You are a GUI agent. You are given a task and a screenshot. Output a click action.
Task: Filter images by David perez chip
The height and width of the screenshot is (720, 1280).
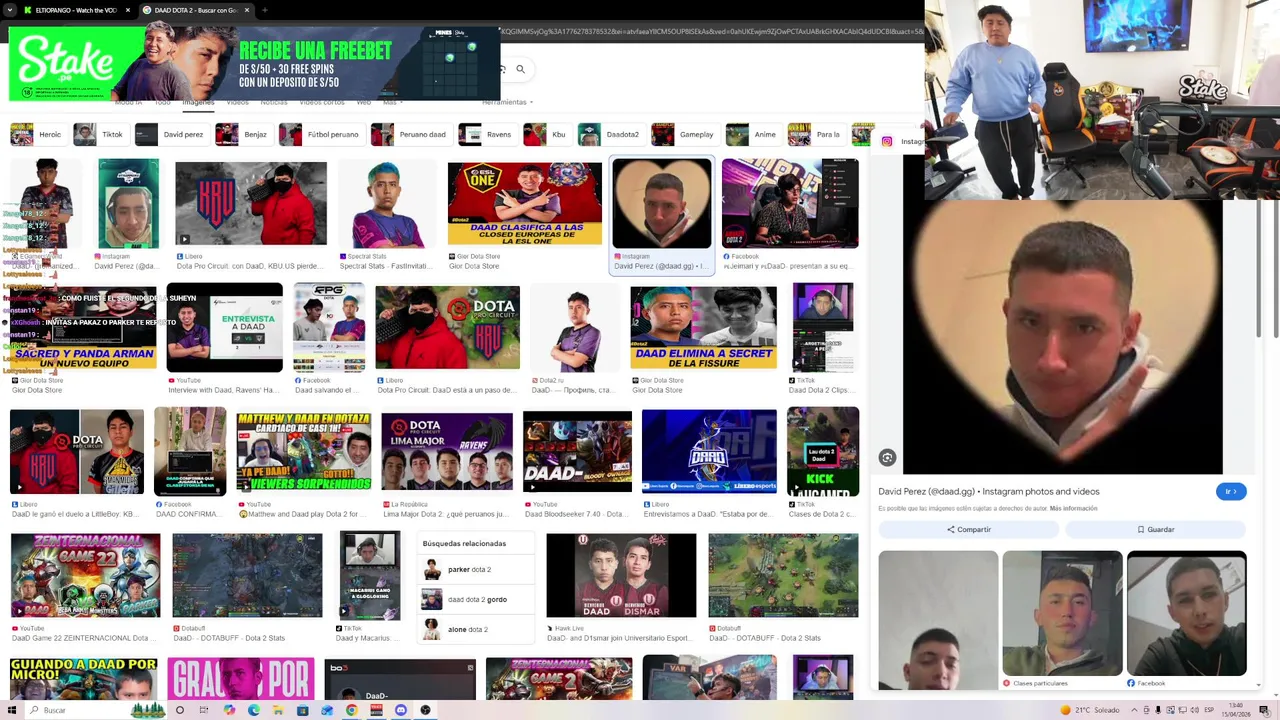(x=171, y=134)
